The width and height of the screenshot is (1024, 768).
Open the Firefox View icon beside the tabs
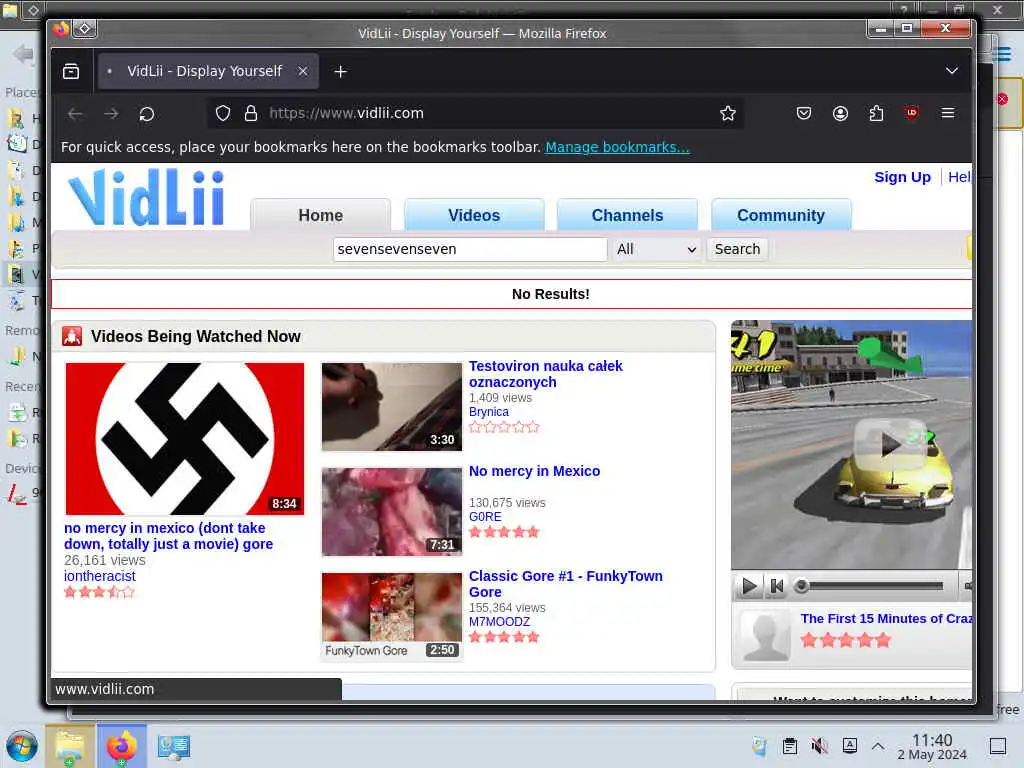pyautogui.click(x=71, y=71)
